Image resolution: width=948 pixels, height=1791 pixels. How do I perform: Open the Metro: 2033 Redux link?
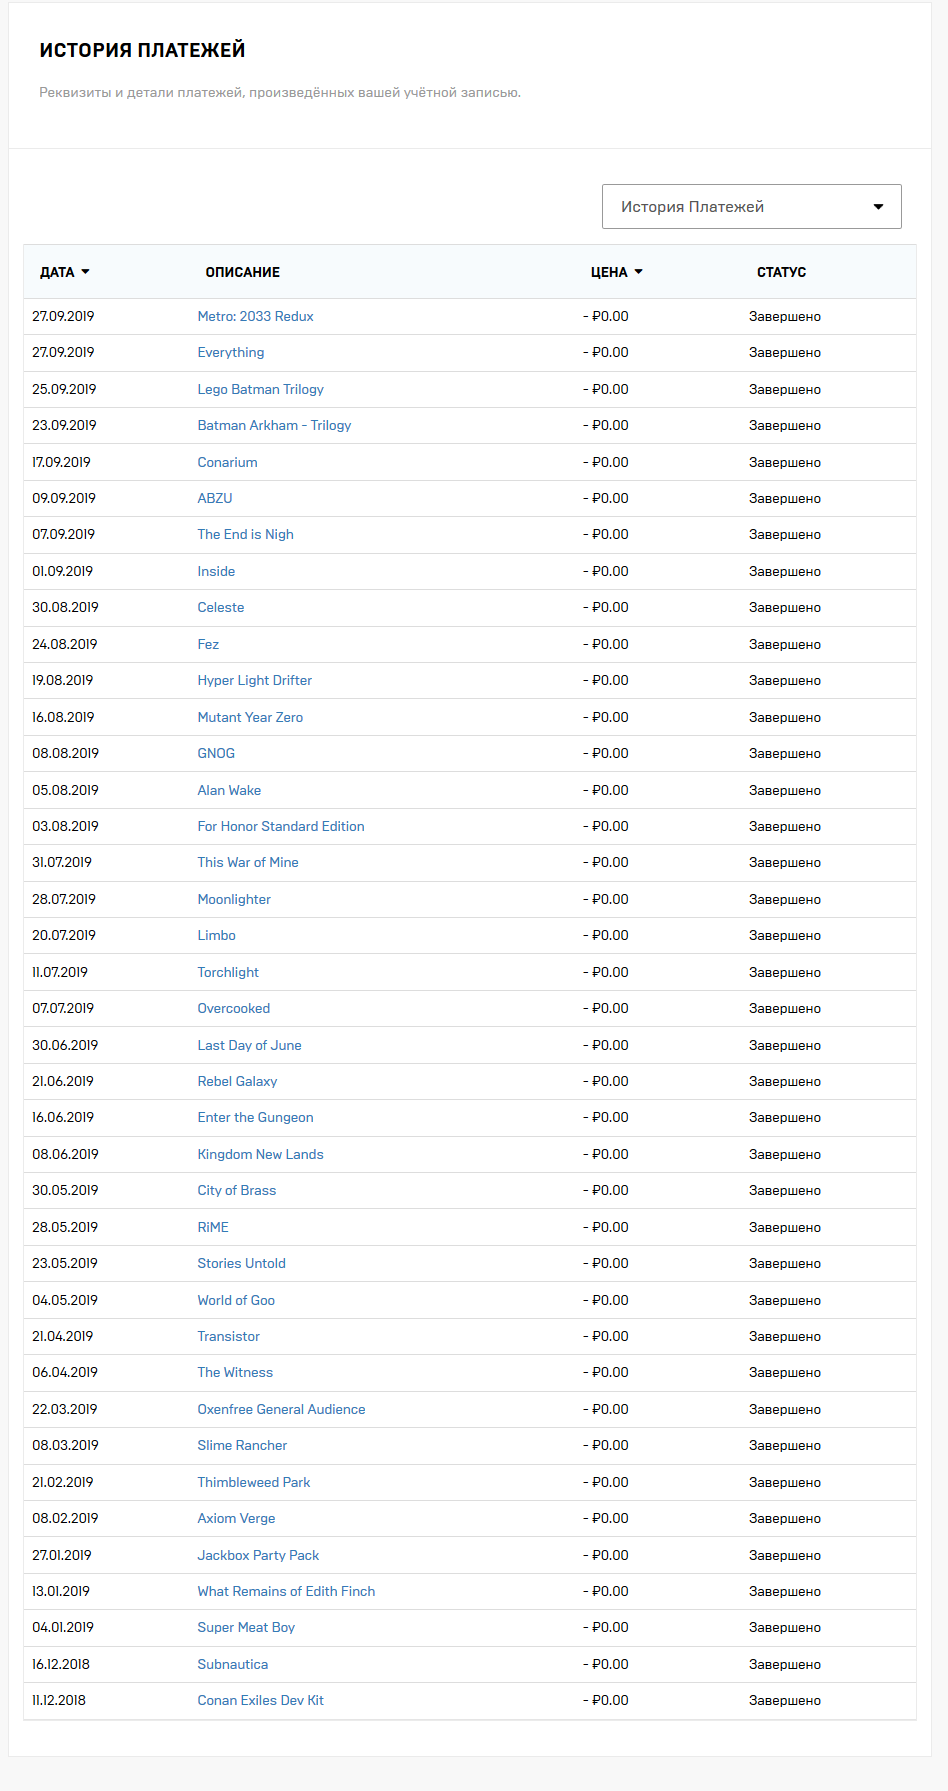[x=255, y=316]
